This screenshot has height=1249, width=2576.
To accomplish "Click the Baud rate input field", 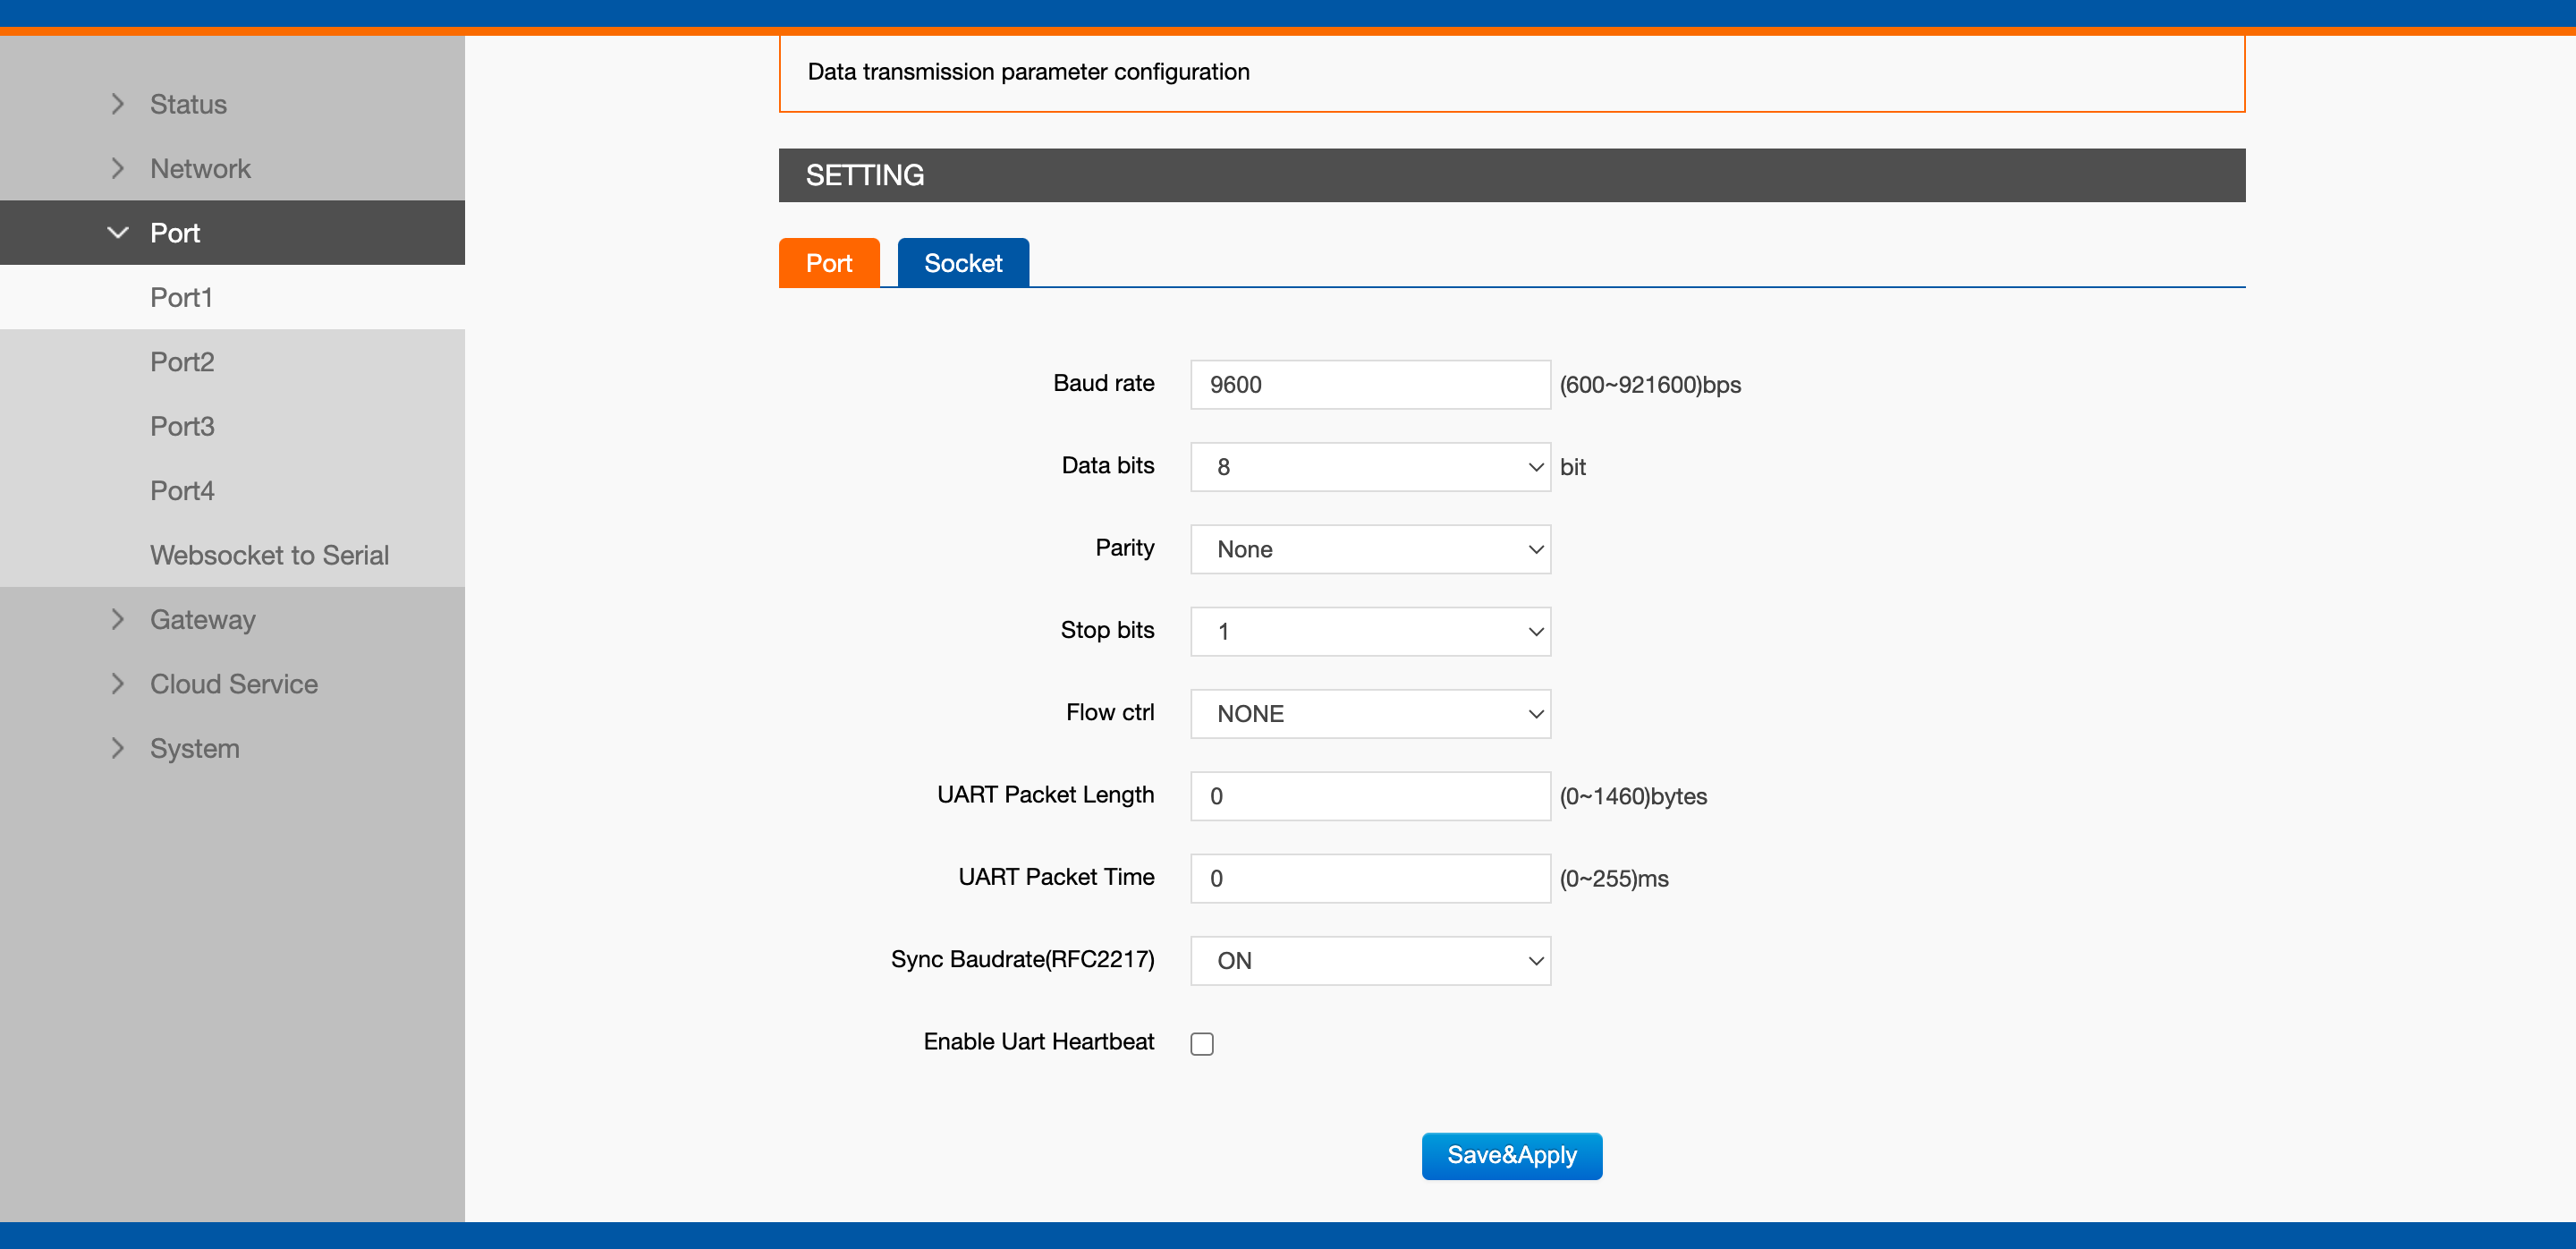I will 1369,385.
